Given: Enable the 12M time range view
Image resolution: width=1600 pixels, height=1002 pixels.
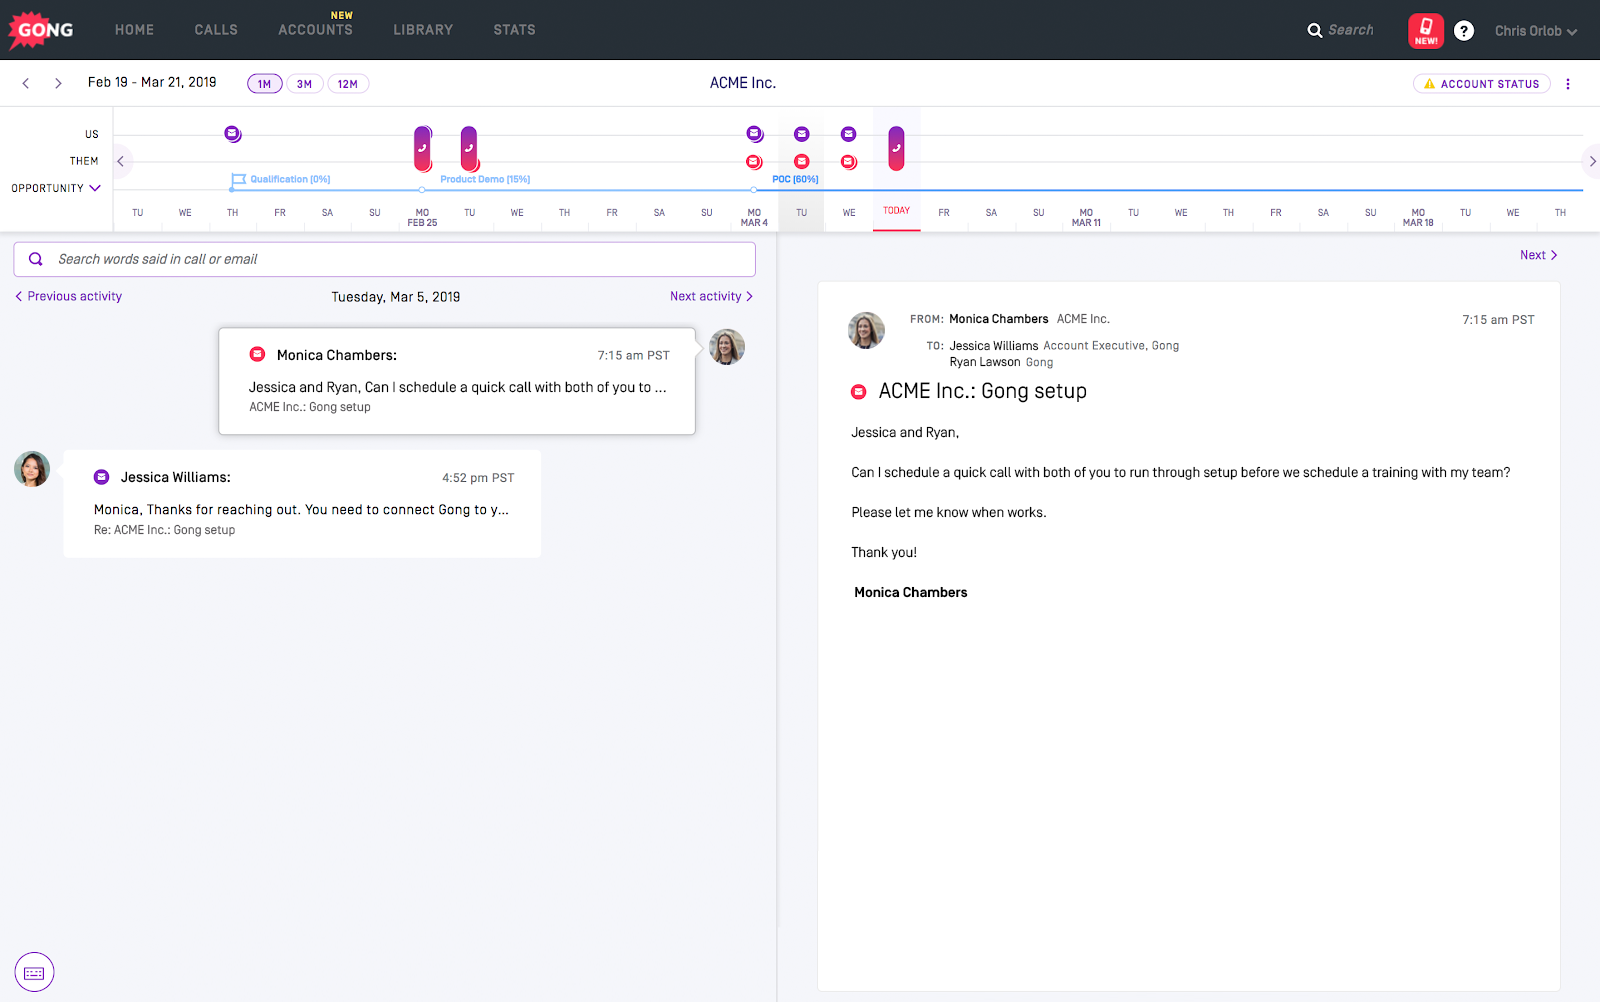Looking at the screenshot, I should pos(348,83).
